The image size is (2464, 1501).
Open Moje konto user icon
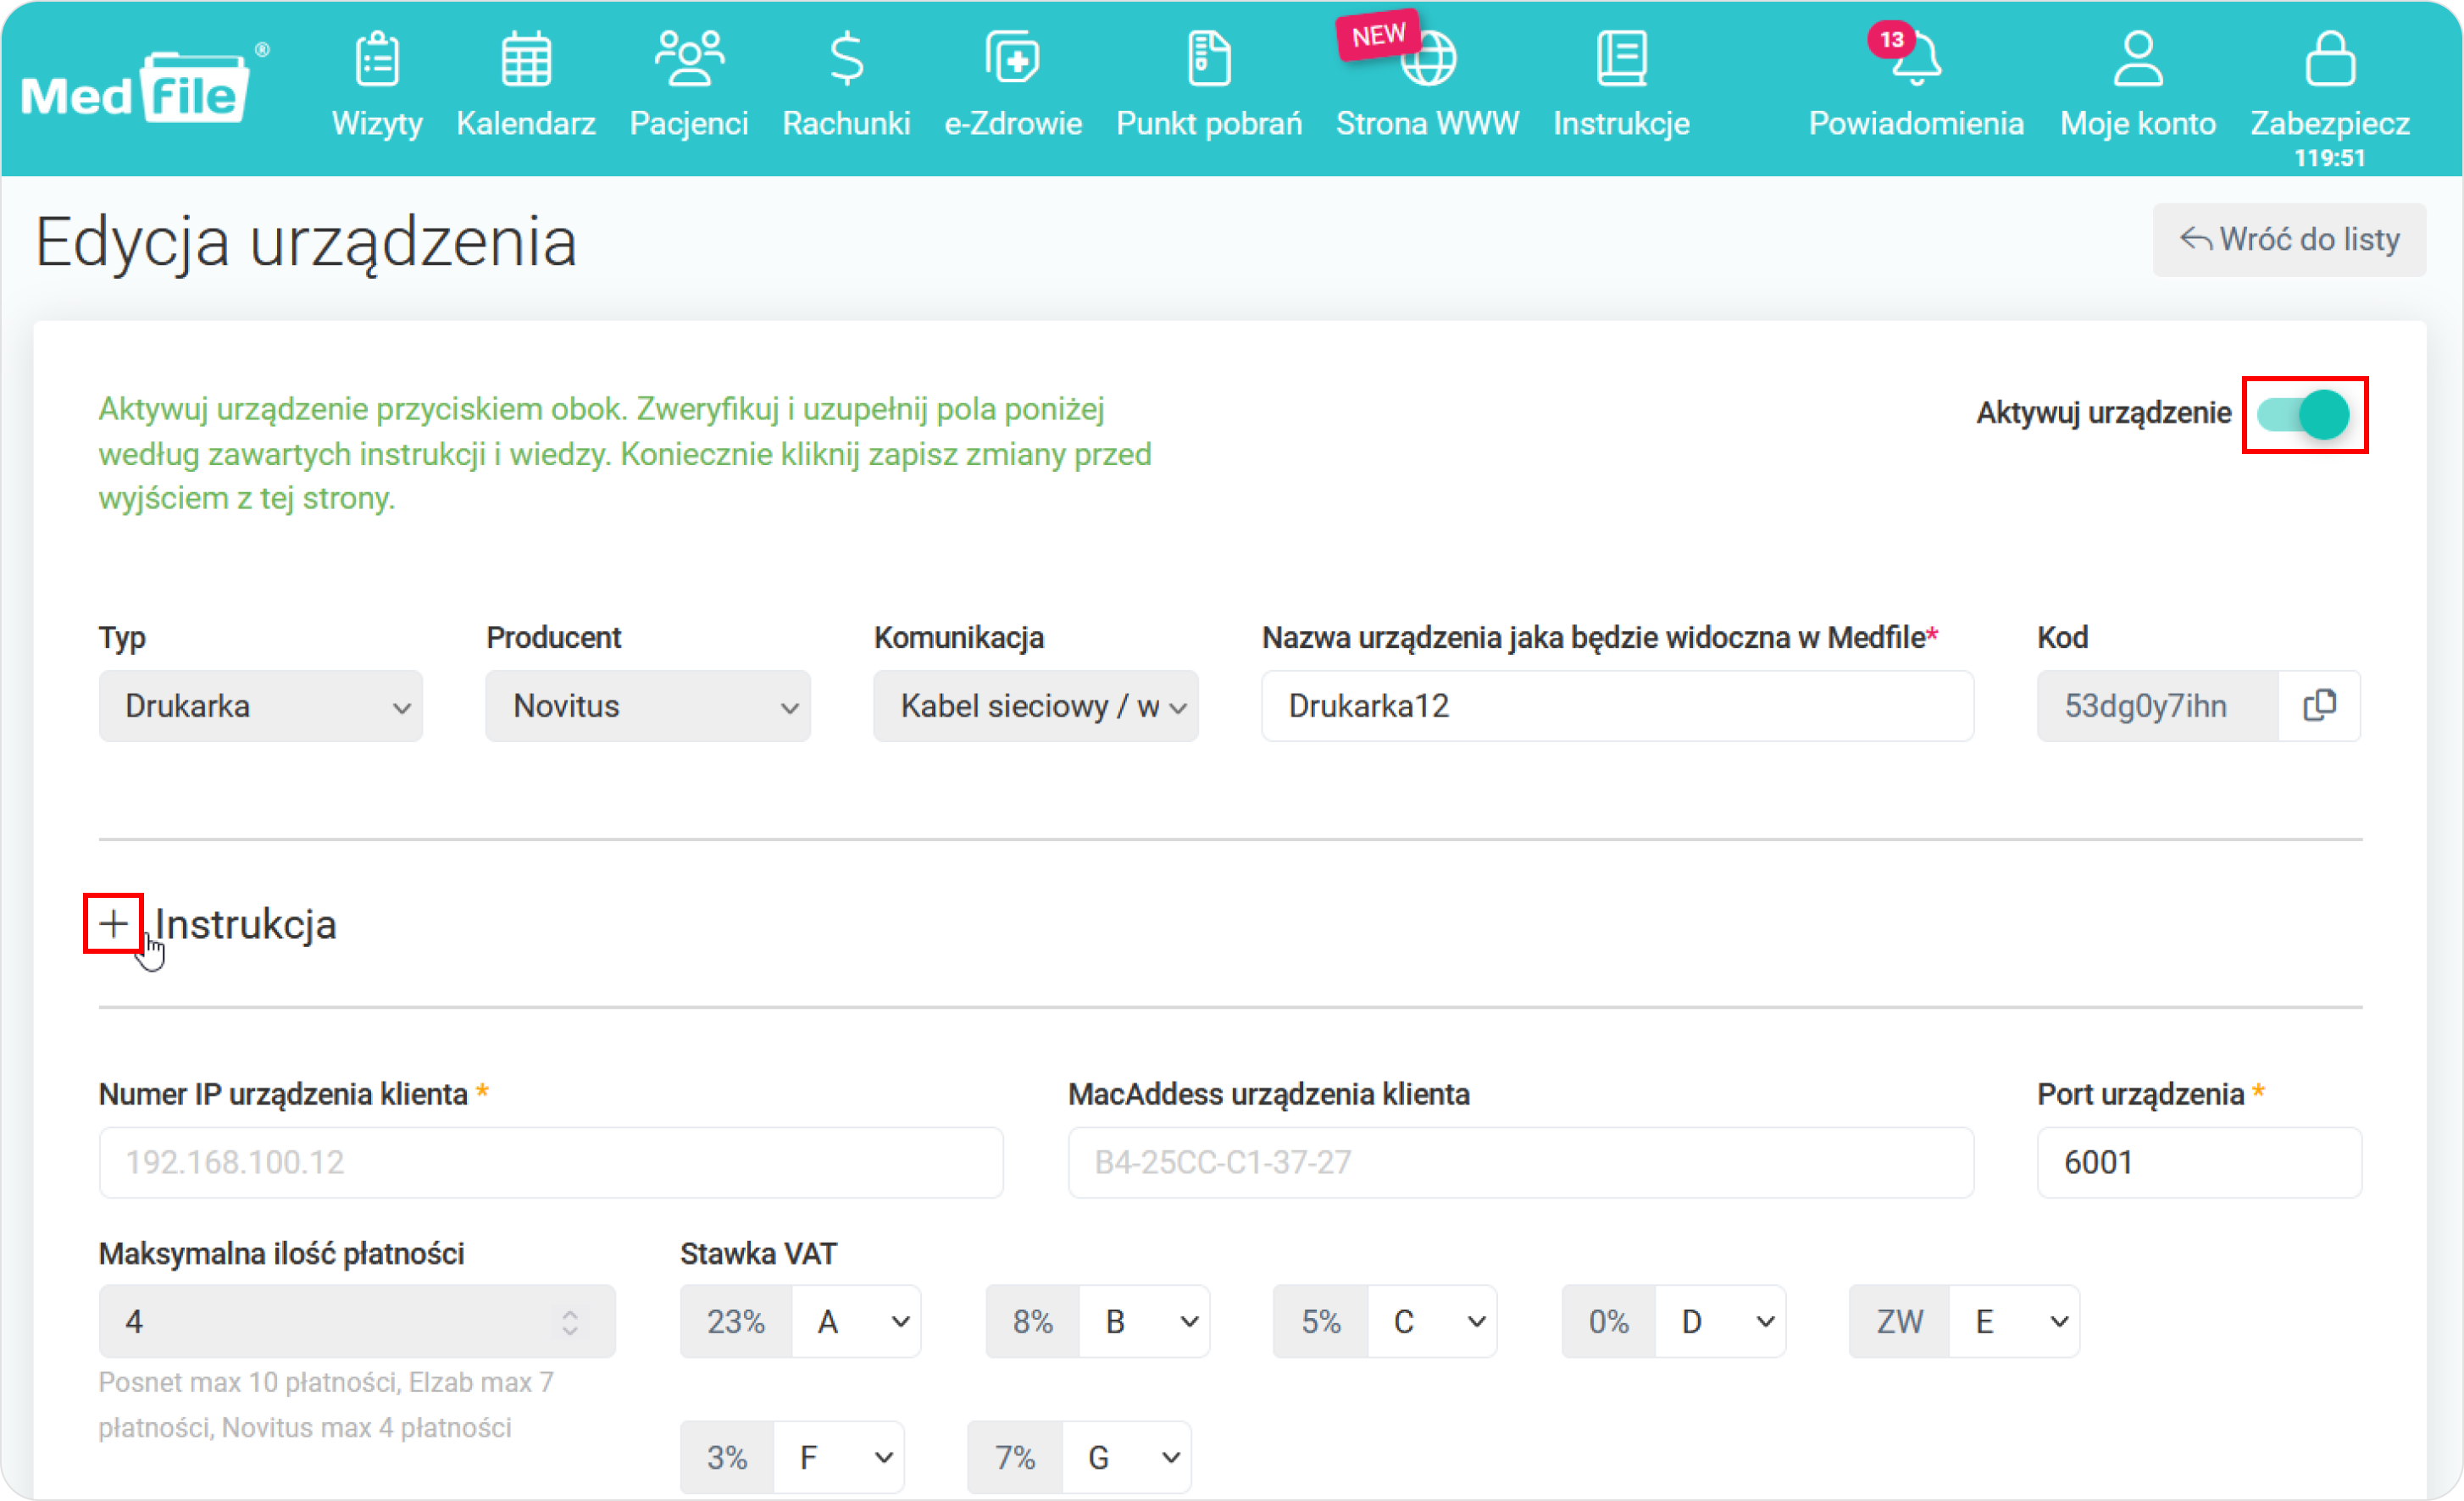2138,58
